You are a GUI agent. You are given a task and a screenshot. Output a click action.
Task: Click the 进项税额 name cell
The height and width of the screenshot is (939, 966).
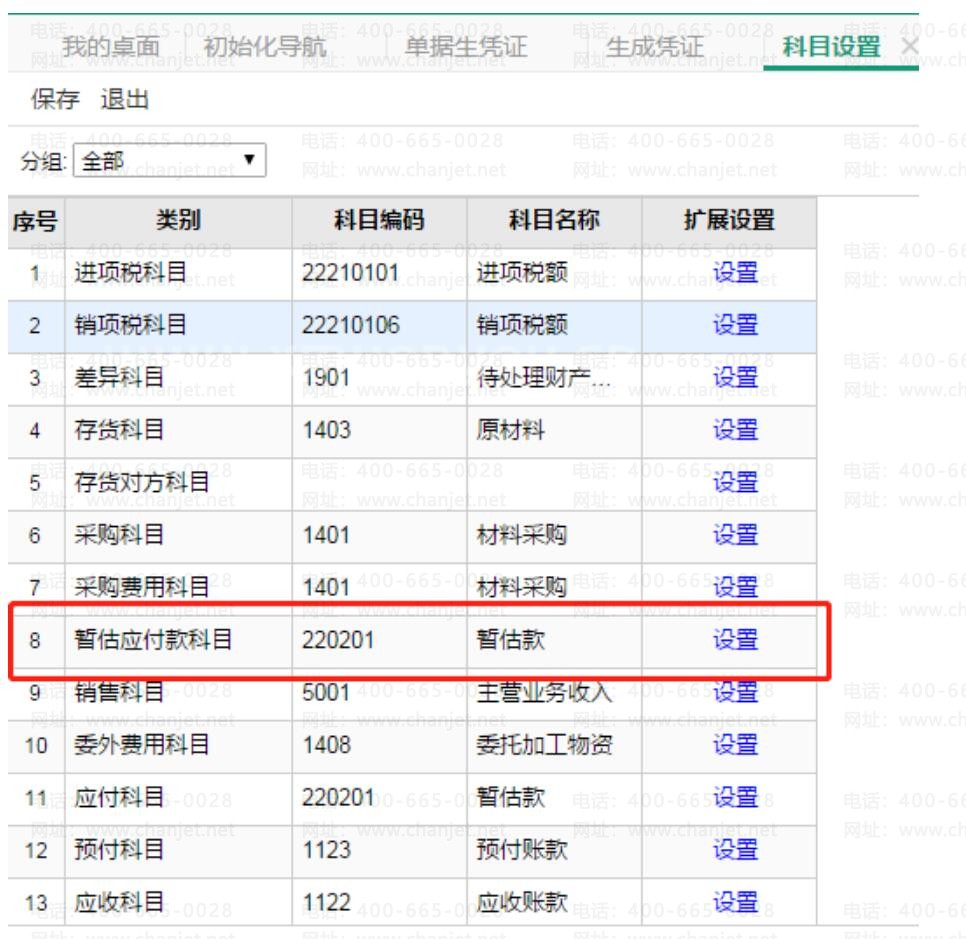(554, 274)
